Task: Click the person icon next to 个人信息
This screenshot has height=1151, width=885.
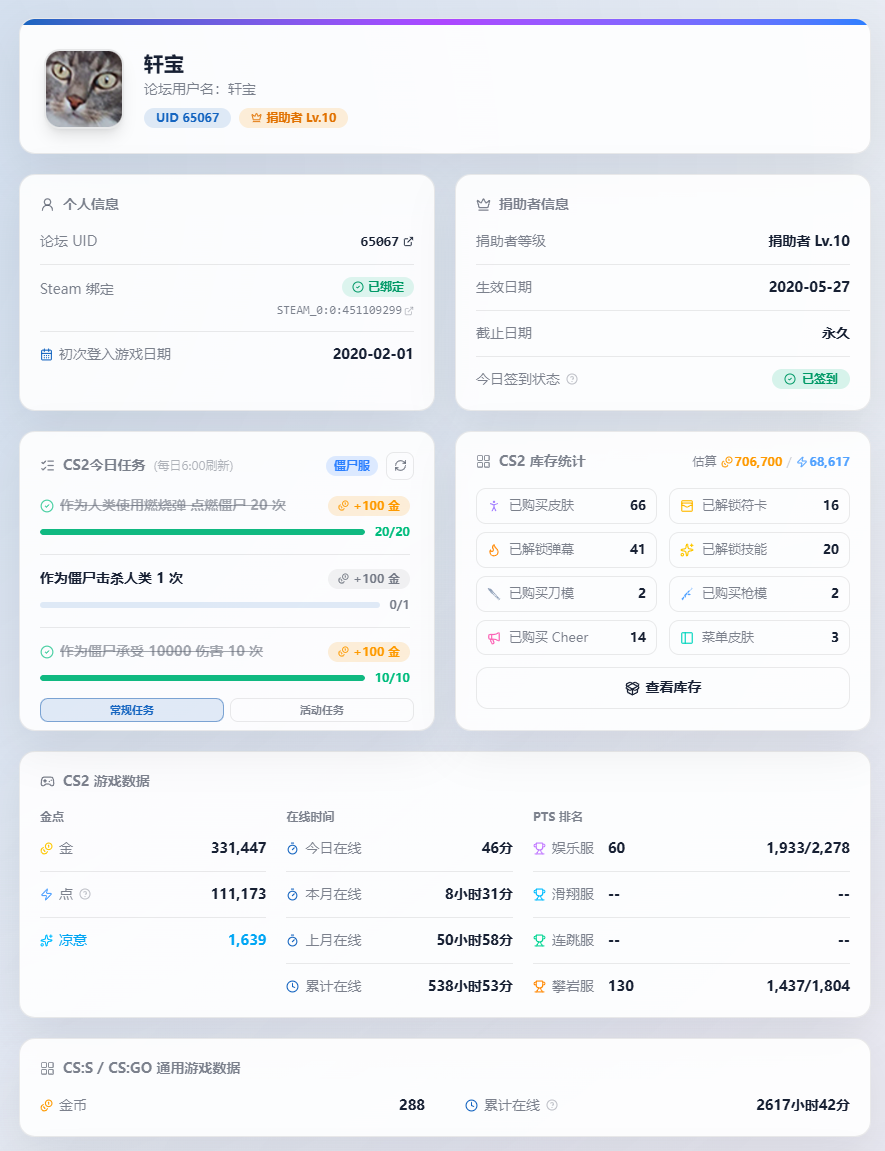Action: click(x=47, y=205)
